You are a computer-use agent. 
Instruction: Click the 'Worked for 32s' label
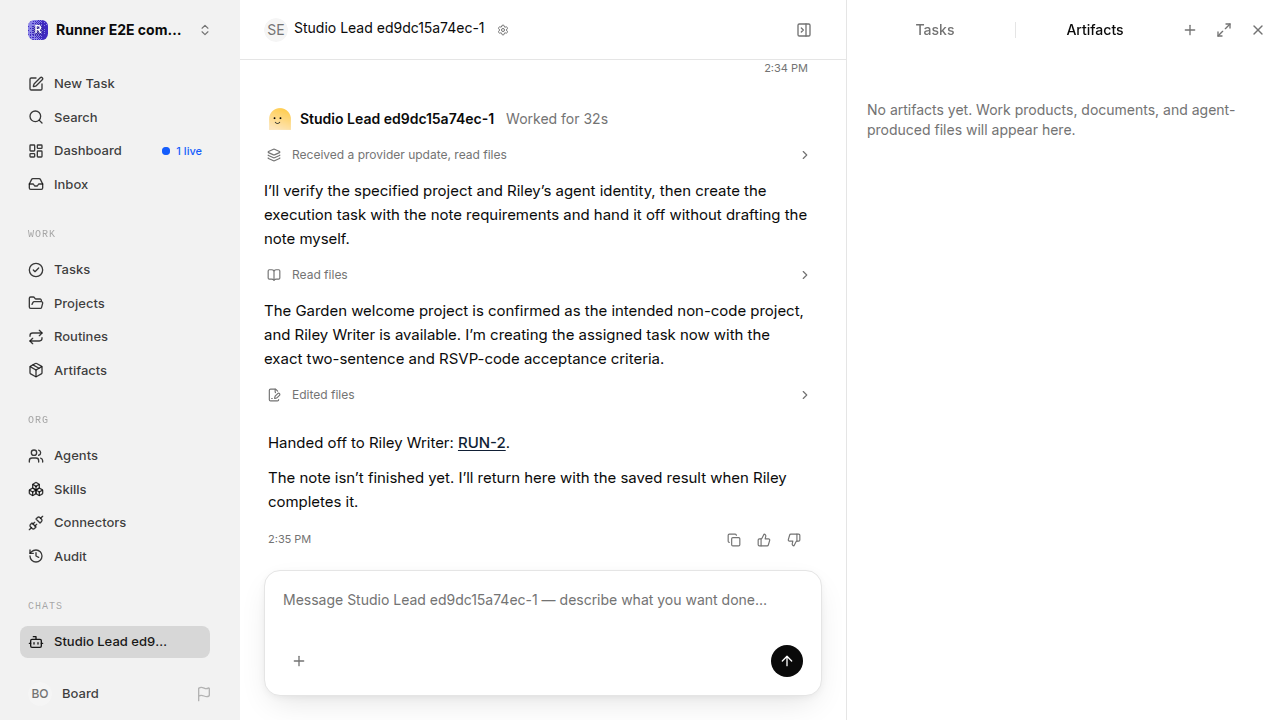pos(557,119)
